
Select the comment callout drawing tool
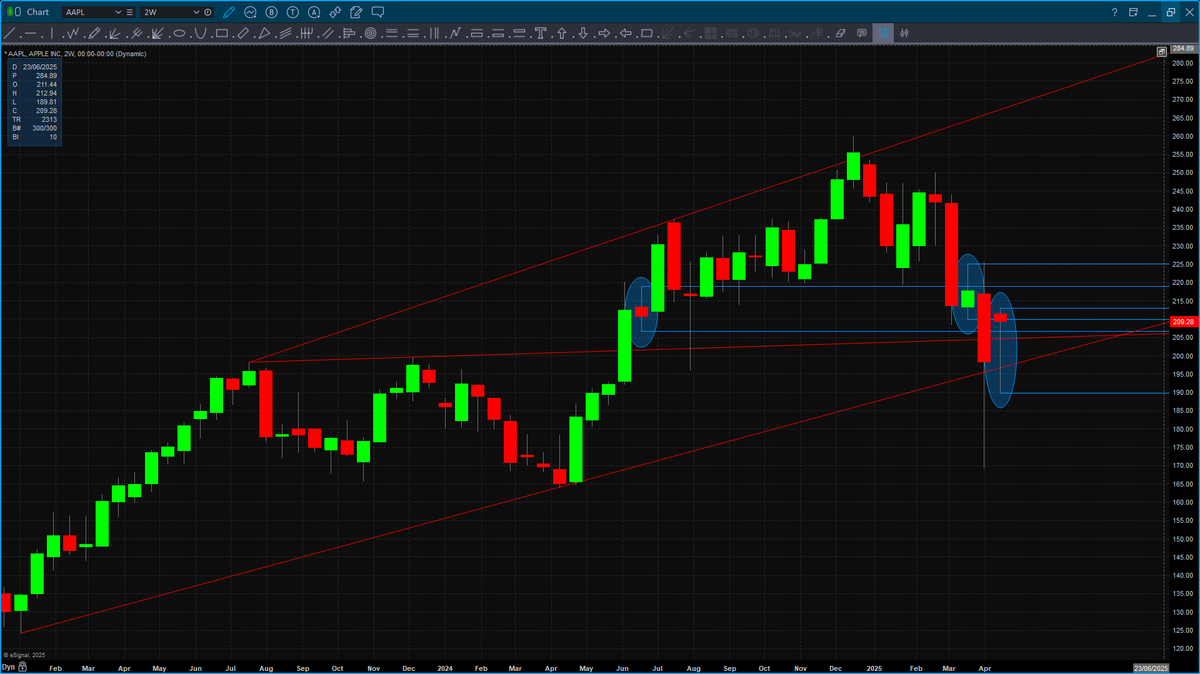point(862,33)
